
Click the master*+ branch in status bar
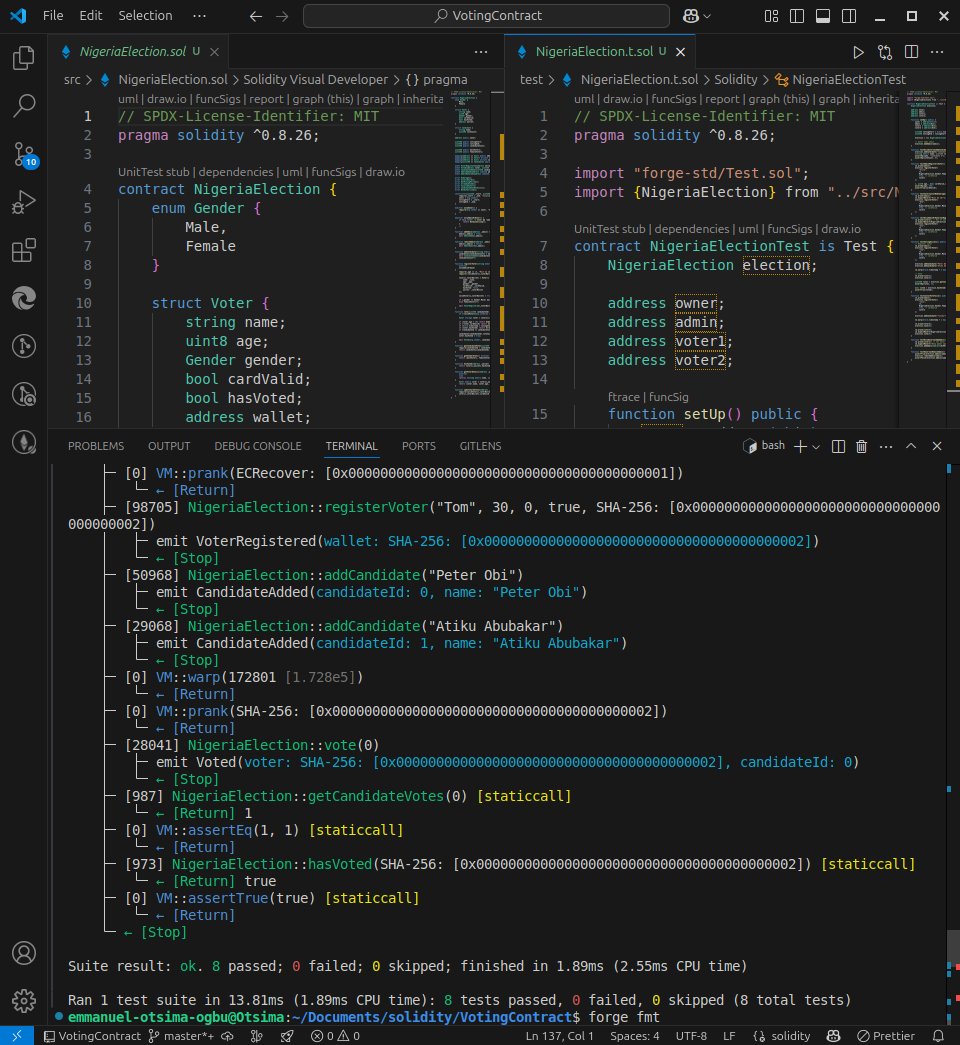(x=181, y=1036)
